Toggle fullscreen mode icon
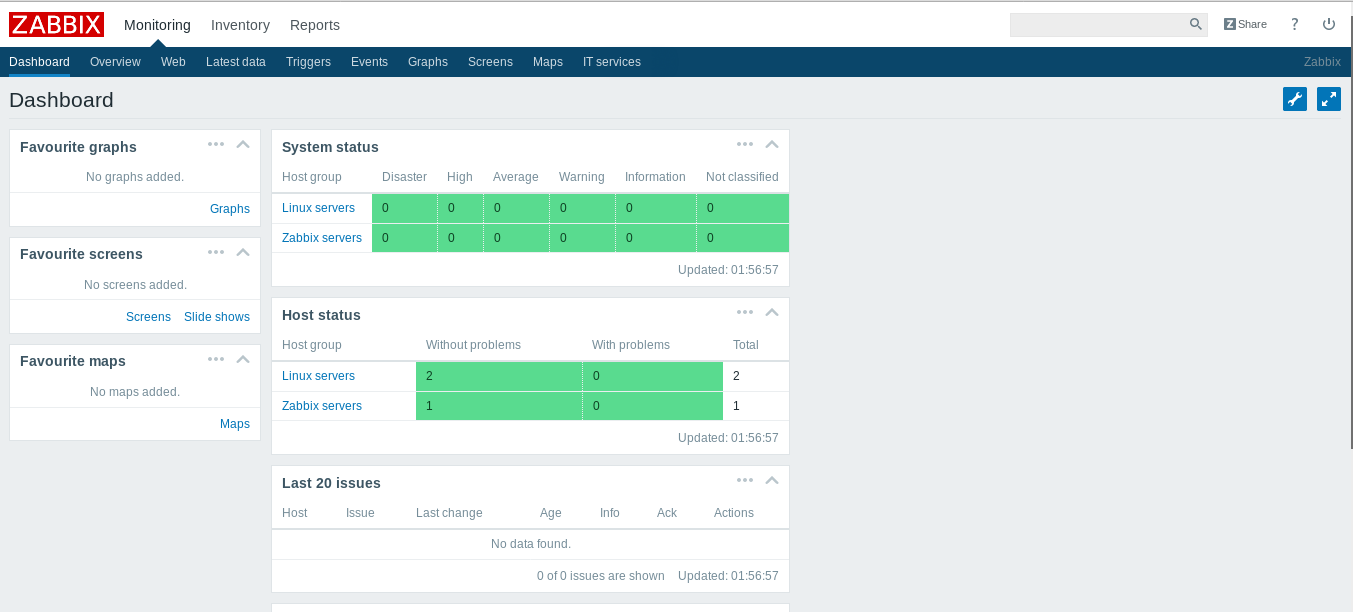Image resolution: width=1353 pixels, height=612 pixels. tap(1328, 99)
